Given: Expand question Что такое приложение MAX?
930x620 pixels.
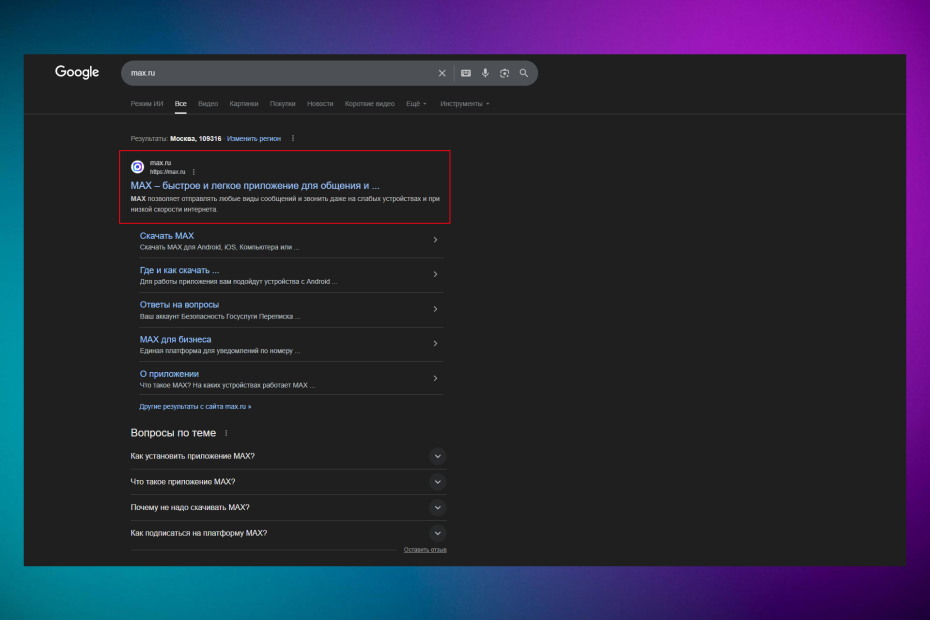Looking at the screenshot, I should pos(437,482).
